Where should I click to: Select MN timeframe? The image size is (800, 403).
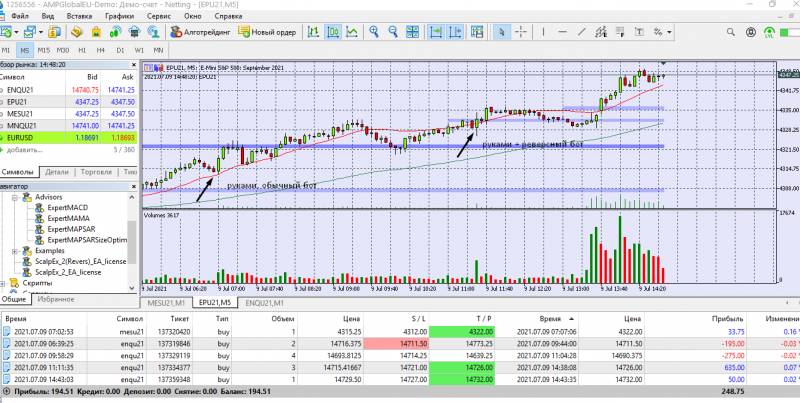[x=159, y=51]
